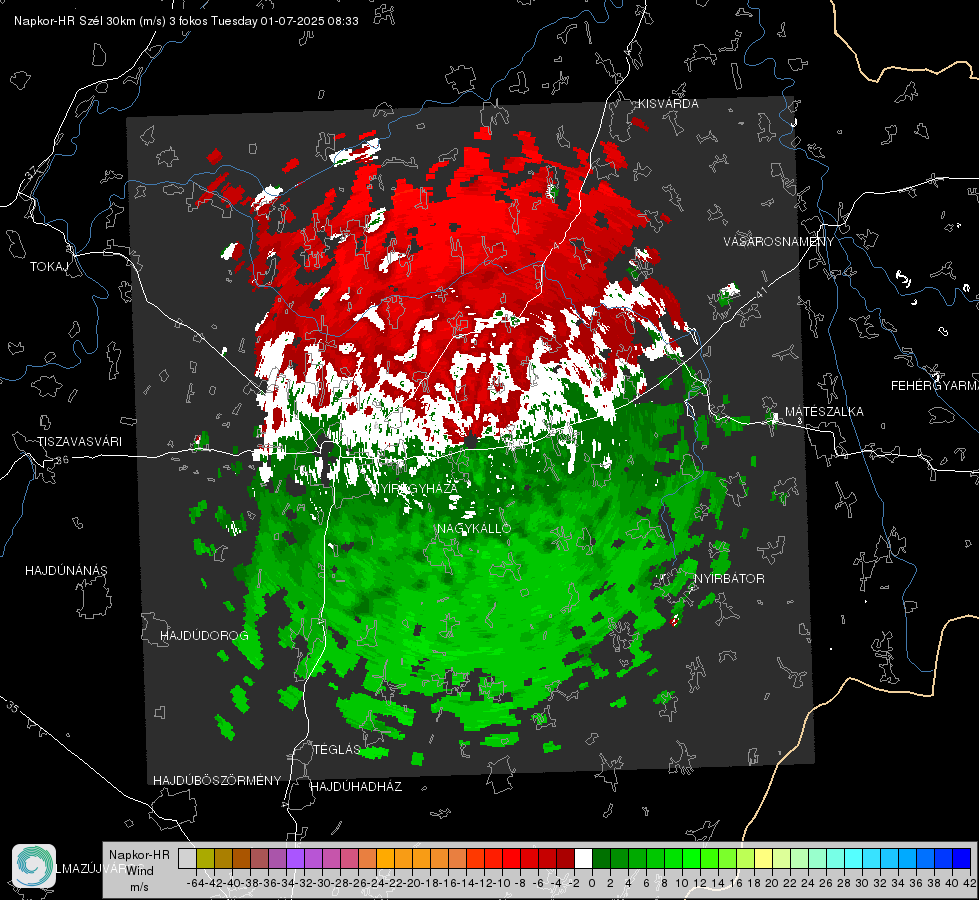
Task: Click the swirl logo icon beside the legend
Action: 34,866
